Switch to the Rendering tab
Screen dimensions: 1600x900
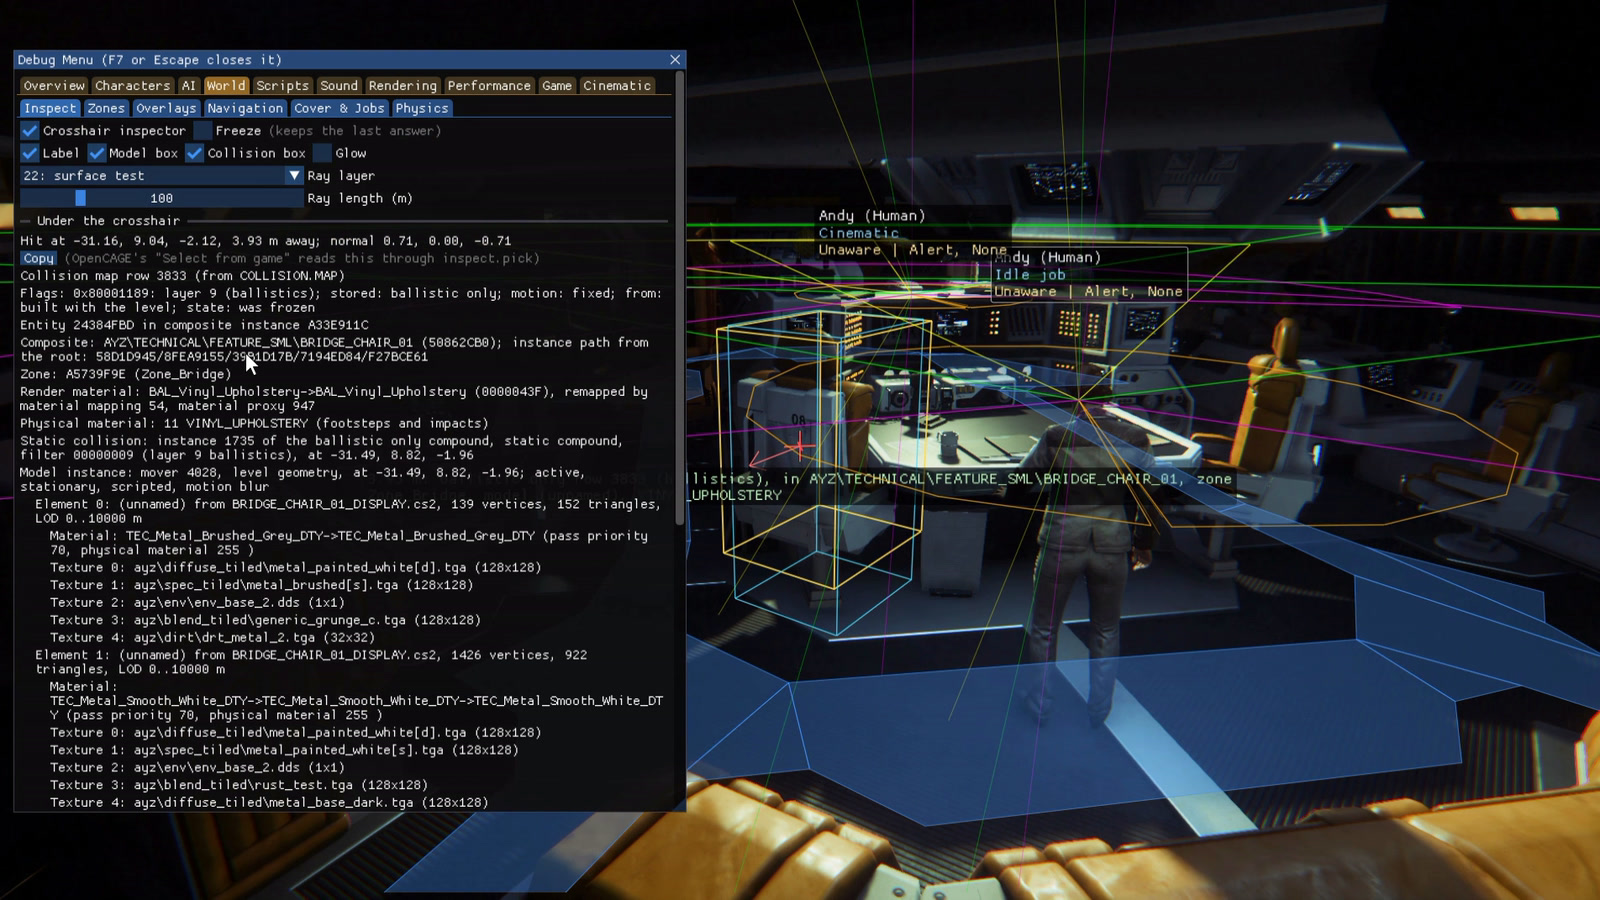pyautogui.click(x=402, y=86)
